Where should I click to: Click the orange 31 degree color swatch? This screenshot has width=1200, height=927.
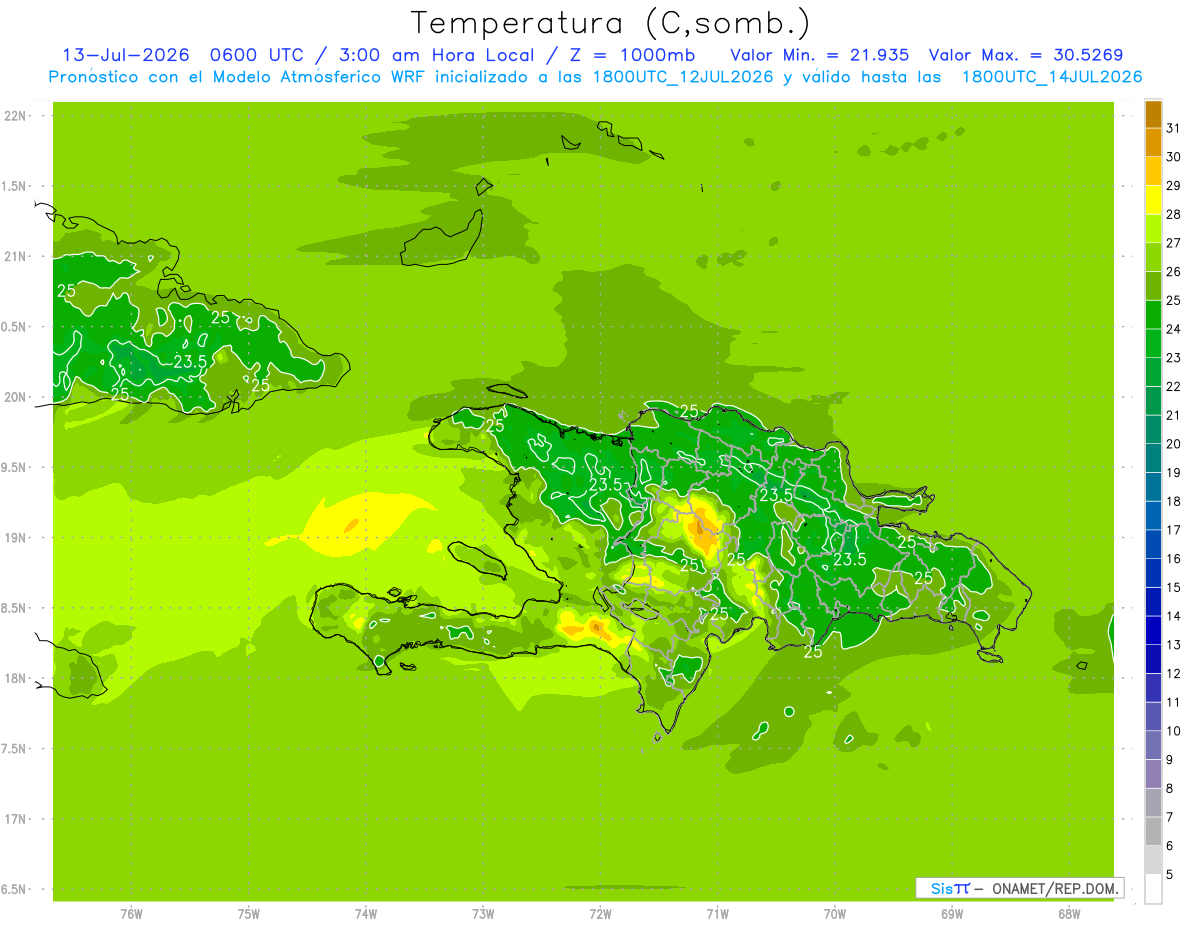click(x=1153, y=114)
